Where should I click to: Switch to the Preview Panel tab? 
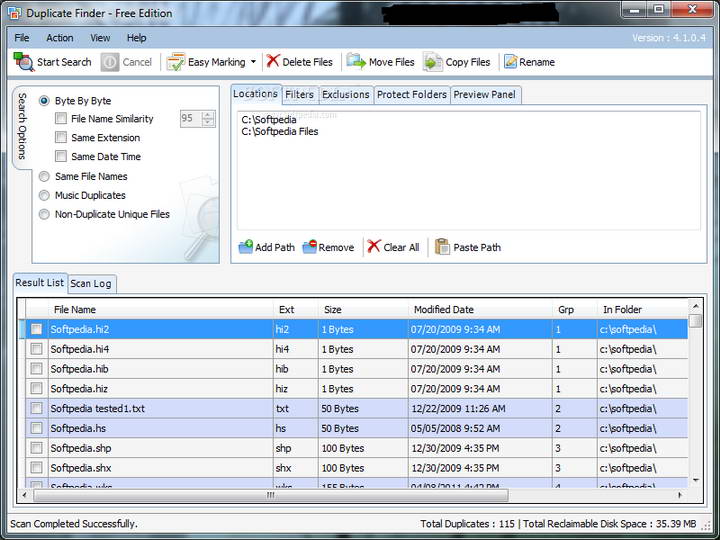pos(485,95)
